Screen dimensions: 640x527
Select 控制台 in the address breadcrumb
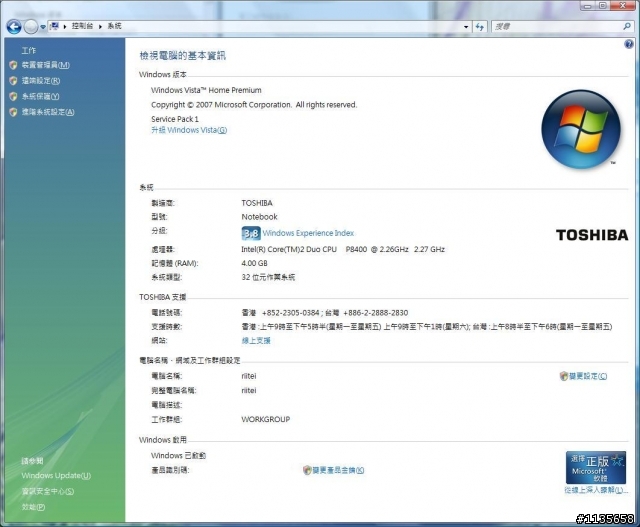coord(82,26)
